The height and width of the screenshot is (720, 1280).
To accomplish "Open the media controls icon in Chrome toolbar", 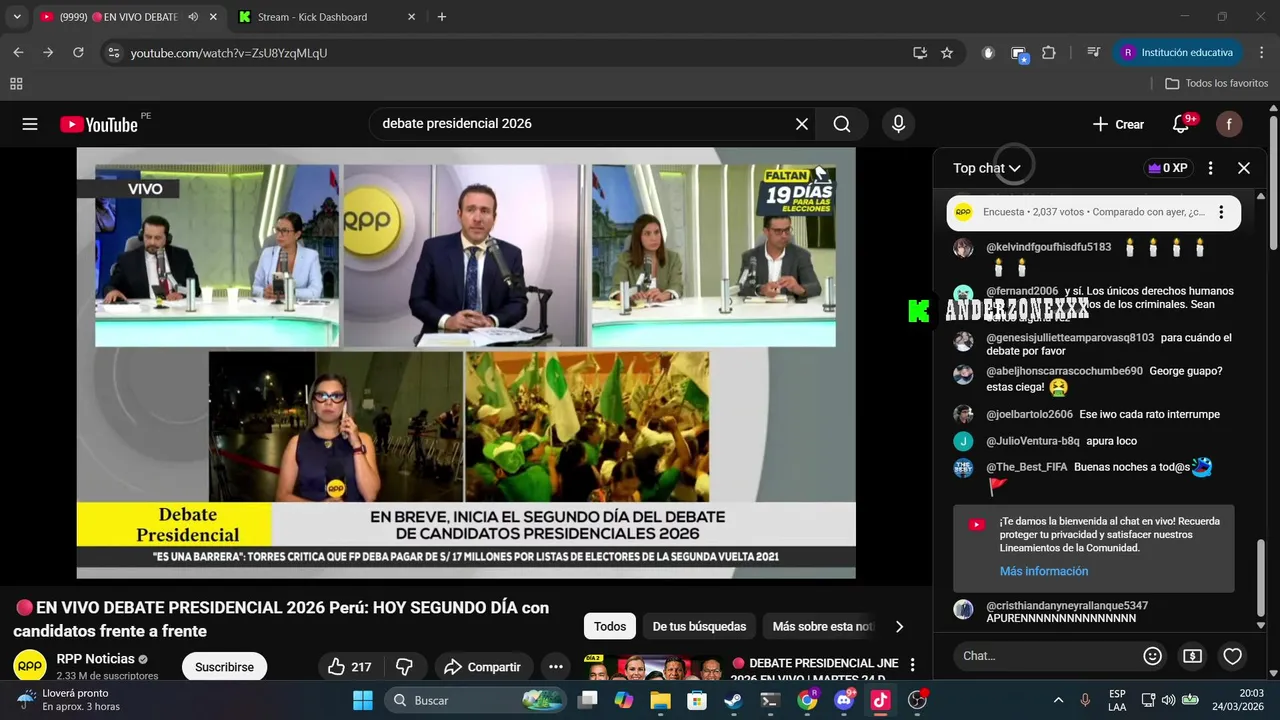I will pos(1093,53).
